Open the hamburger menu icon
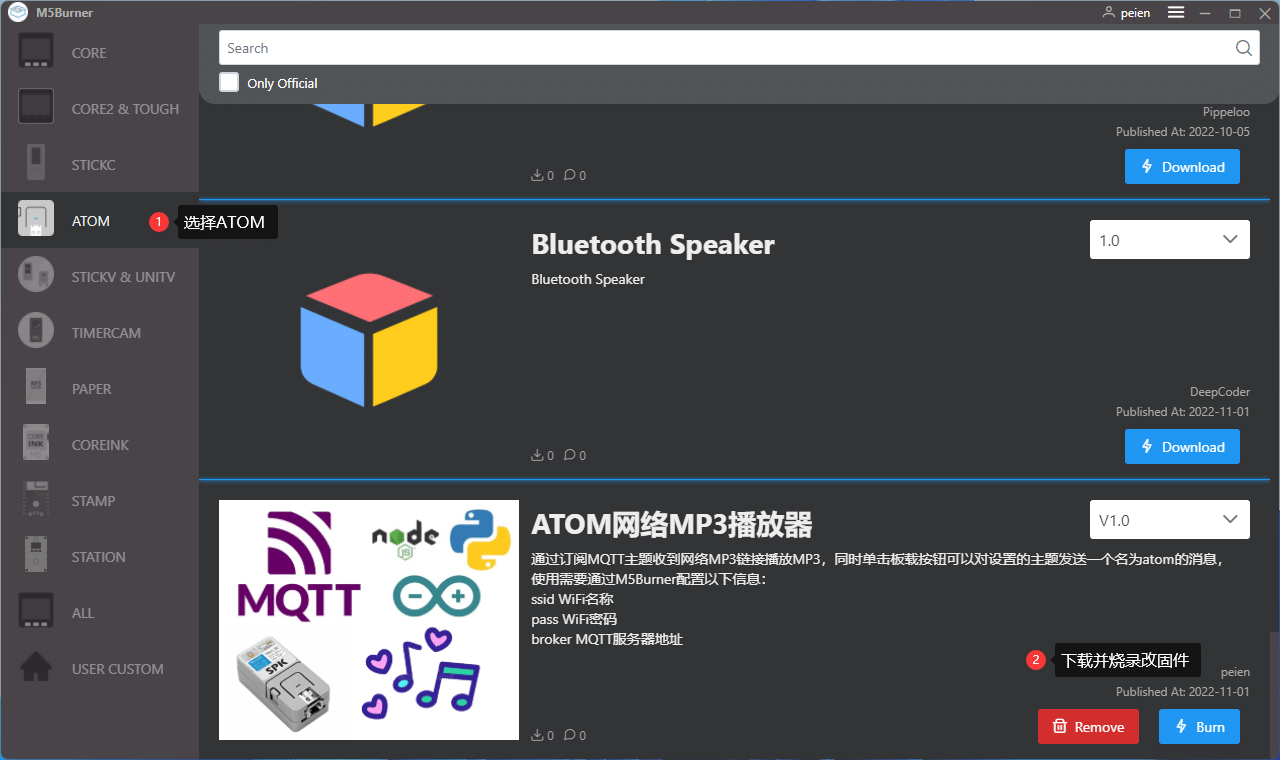This screenshot has height=760, width=1280. click(x=1176, y=13)
